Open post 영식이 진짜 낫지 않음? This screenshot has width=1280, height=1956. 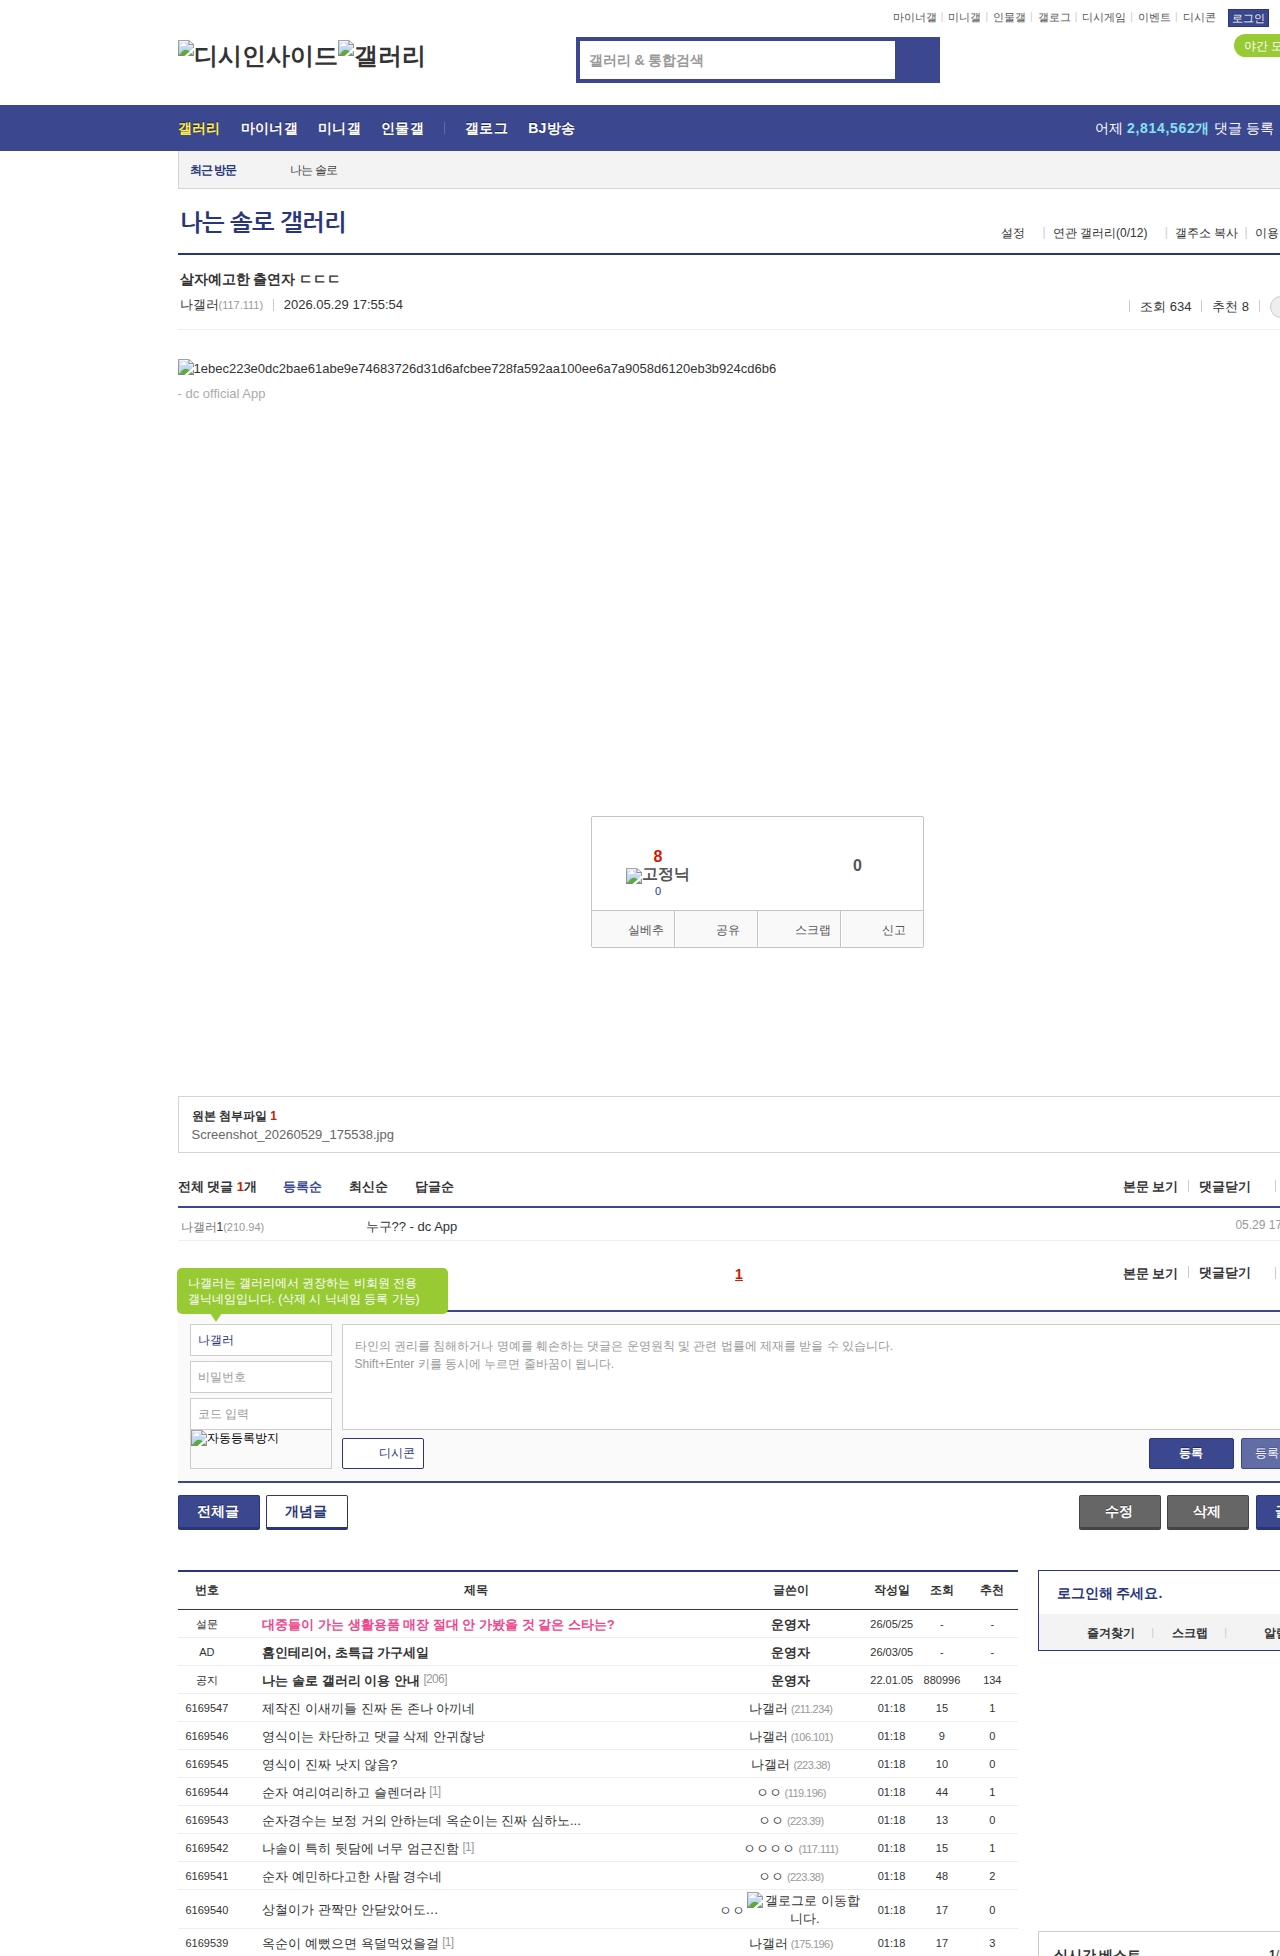pyautogui.click(x=330, y=1765)
